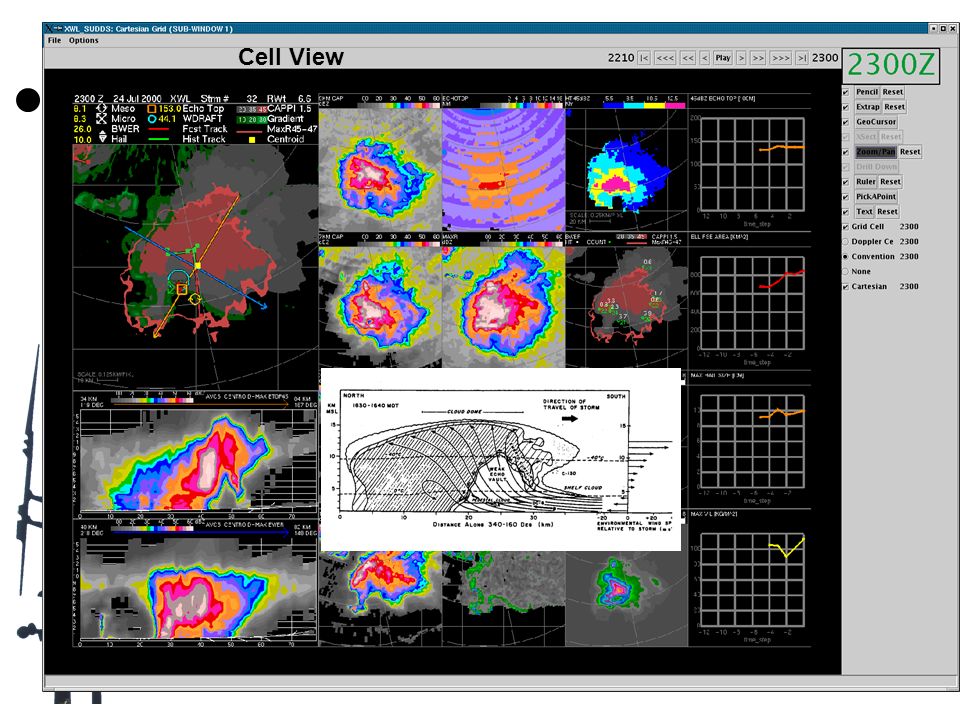Click the blue track arrowhead on map

pyautogui.click(x=264, y=306)
